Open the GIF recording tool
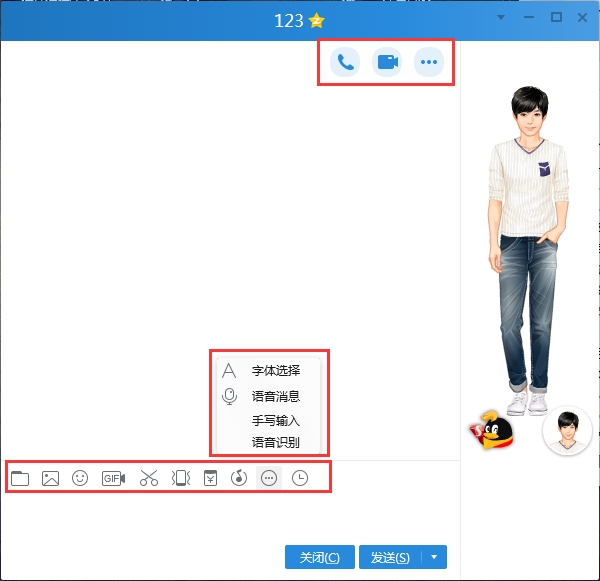The height and width of the screenshot is (581, 600). (x=113, y=478)
